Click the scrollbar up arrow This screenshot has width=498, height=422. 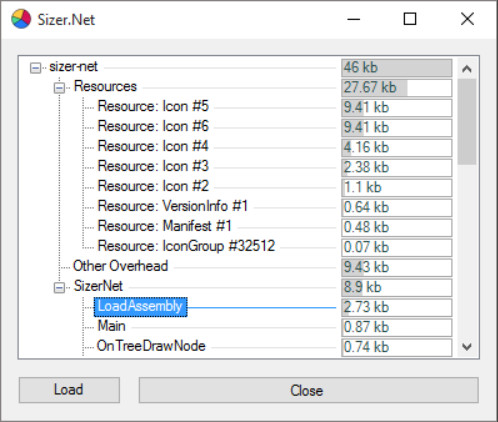[x=467, y=69]
